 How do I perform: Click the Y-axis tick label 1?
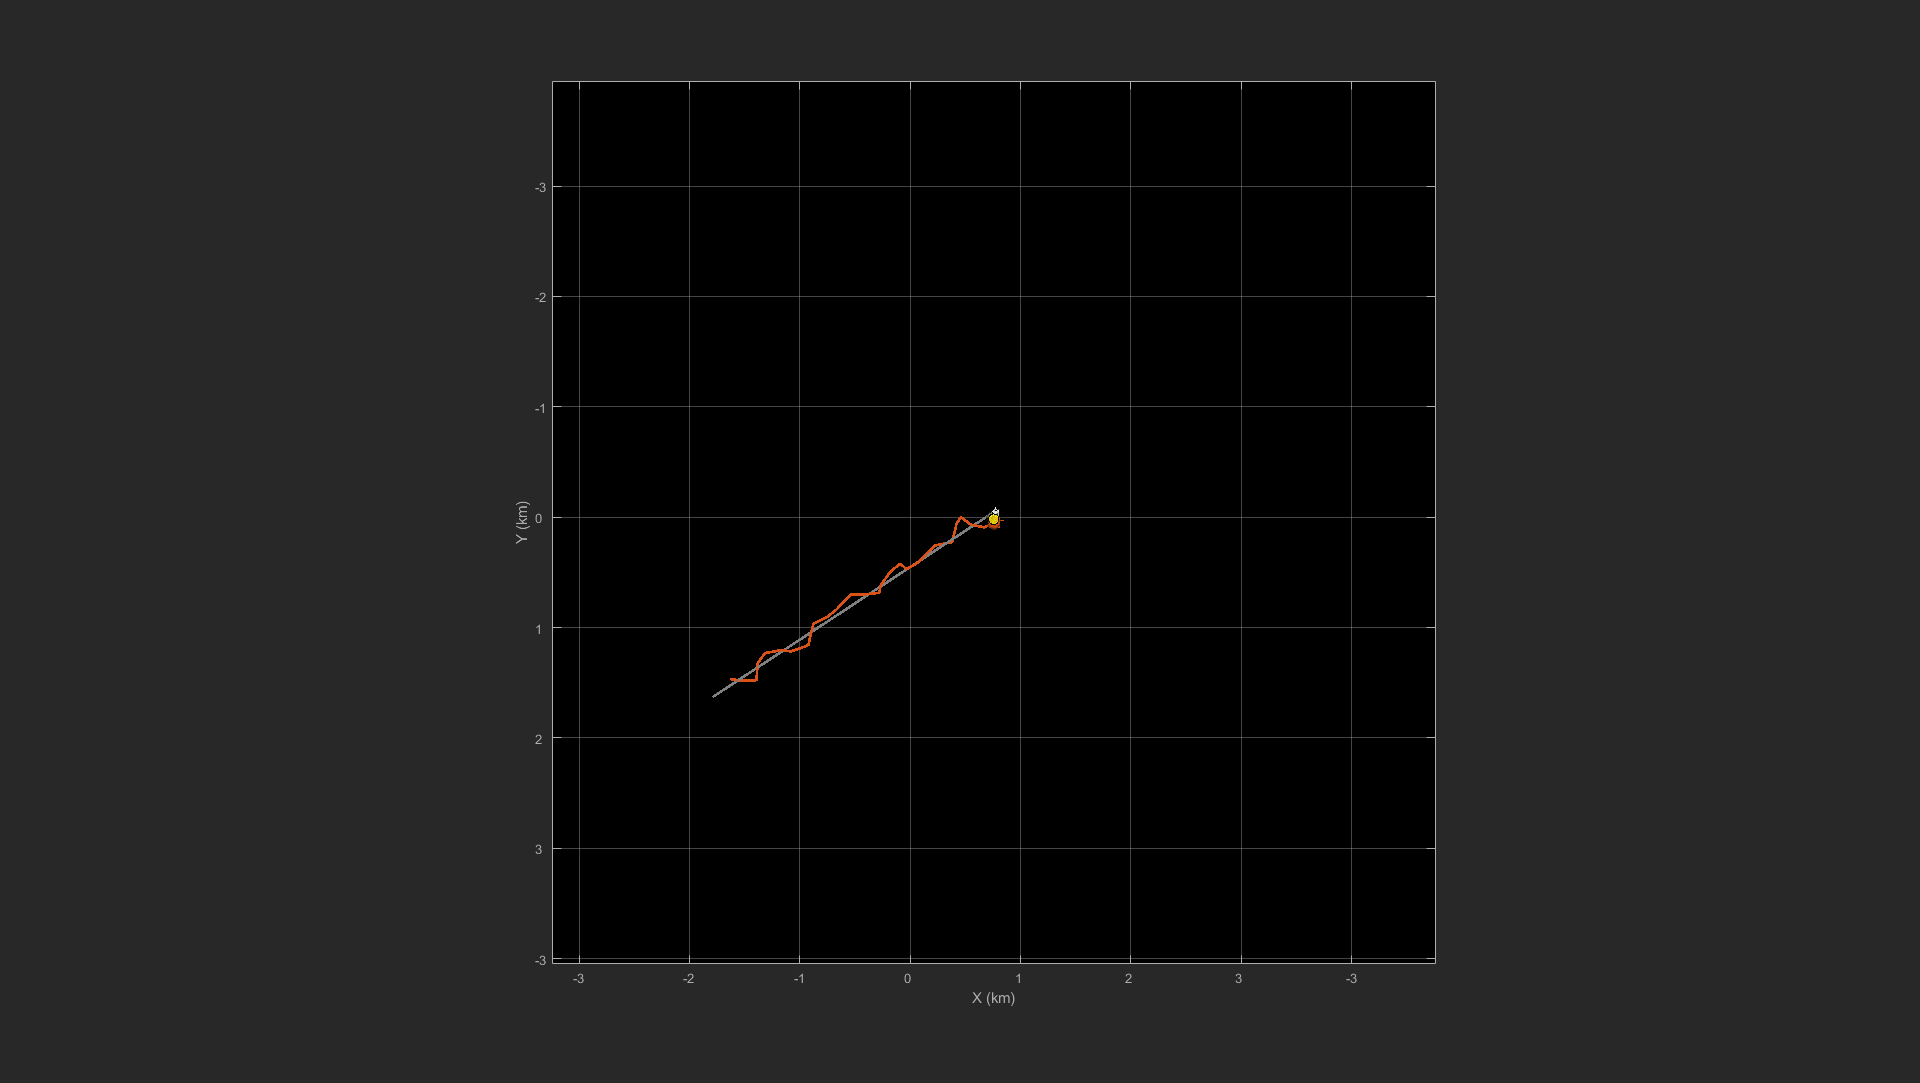[539, 629]
